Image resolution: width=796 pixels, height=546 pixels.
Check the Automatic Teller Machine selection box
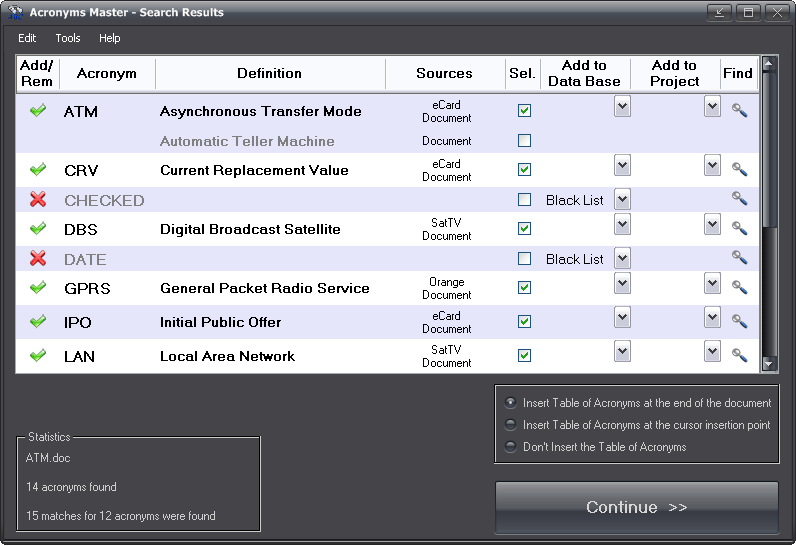click(524, 141)
